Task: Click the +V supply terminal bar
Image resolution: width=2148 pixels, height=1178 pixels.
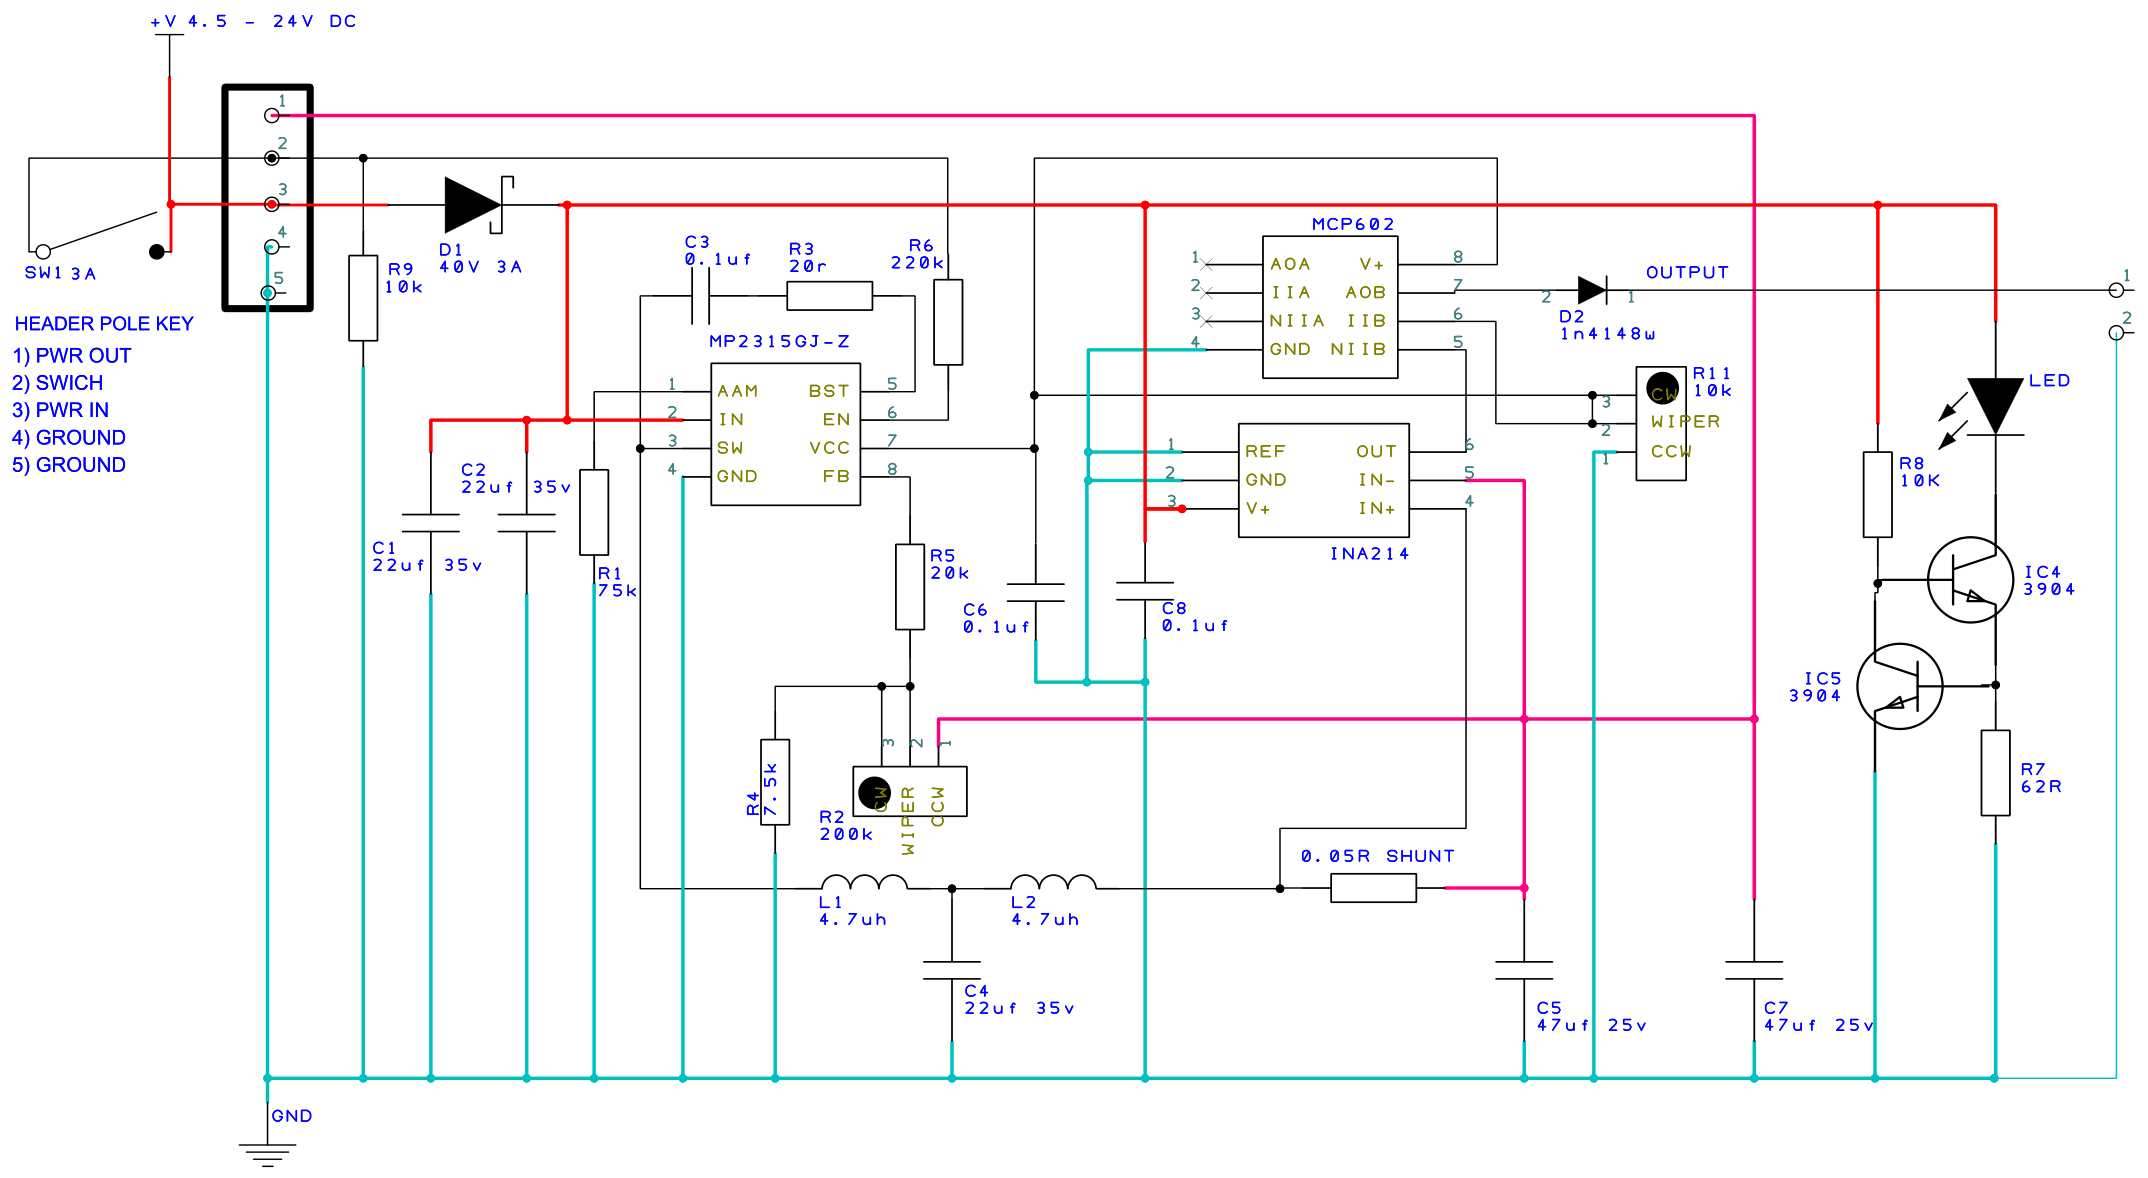Action: click(x=169, y=35)
